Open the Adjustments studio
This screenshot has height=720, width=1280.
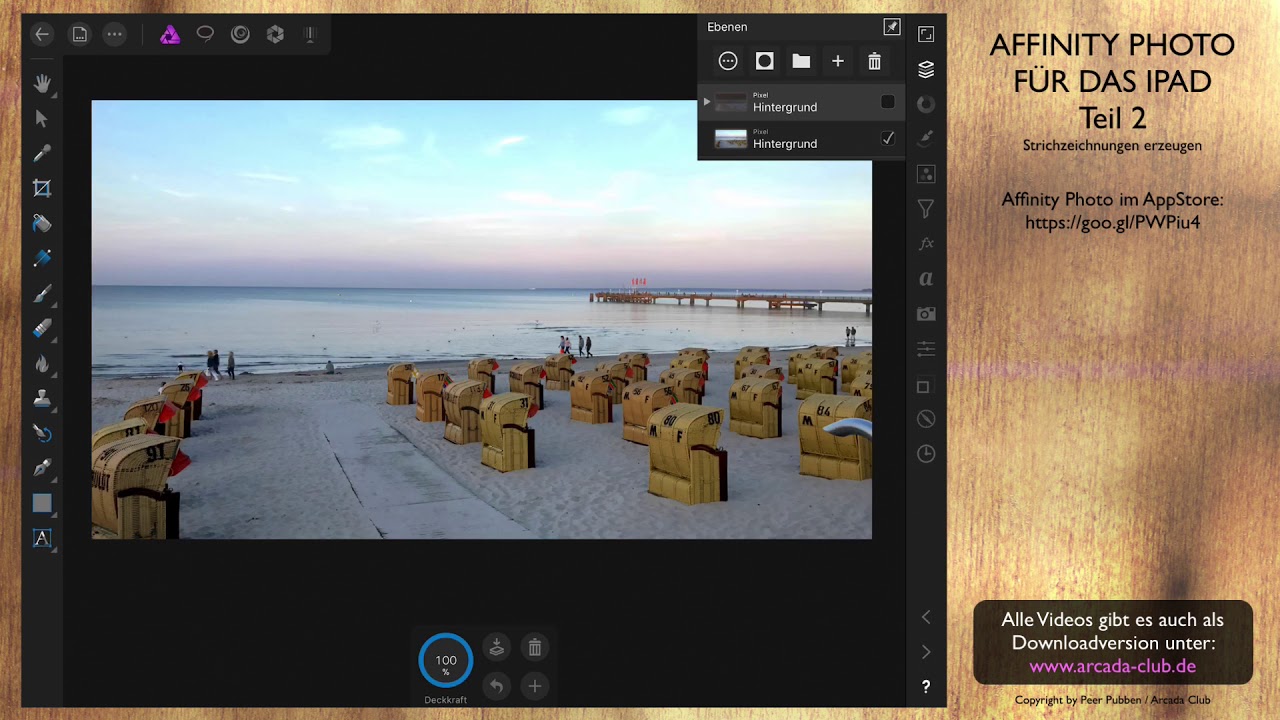click(x=926, y=174)
